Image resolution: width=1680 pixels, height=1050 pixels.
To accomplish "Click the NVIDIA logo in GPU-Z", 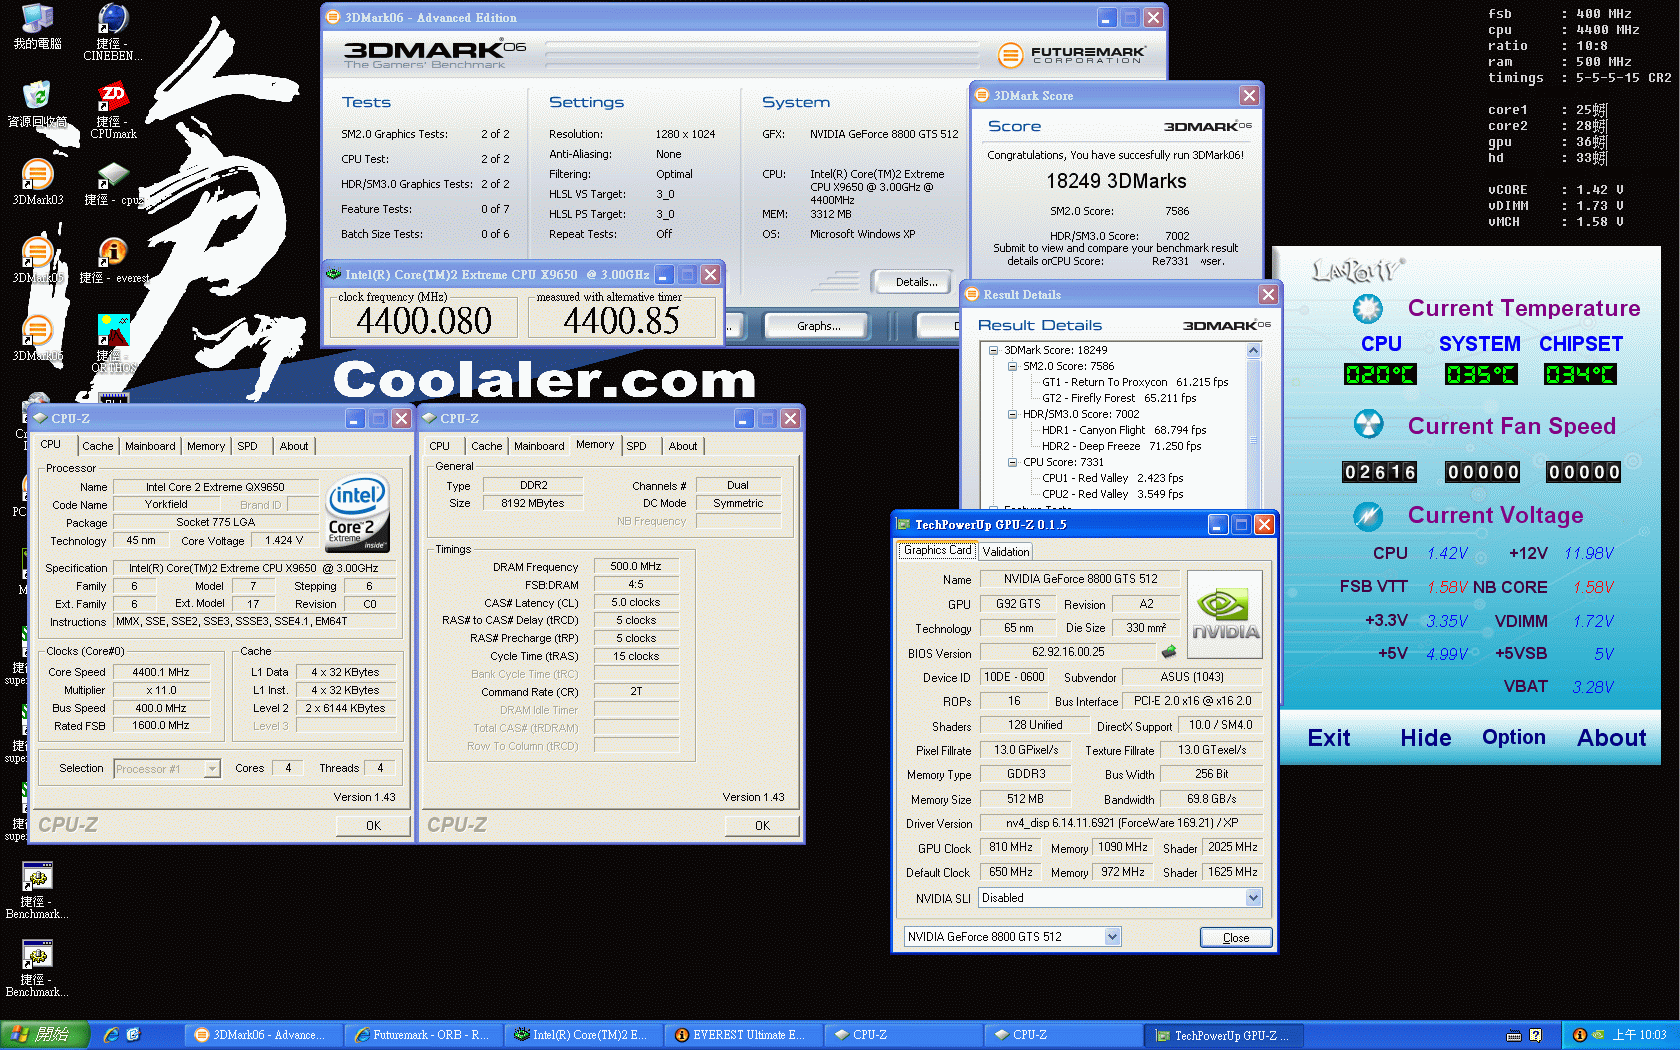I will coord(1224,615).
